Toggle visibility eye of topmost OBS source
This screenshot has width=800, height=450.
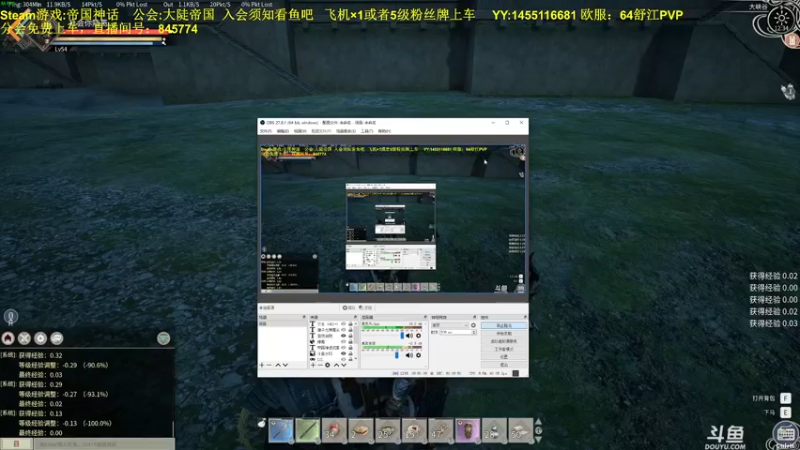(343, 324)
